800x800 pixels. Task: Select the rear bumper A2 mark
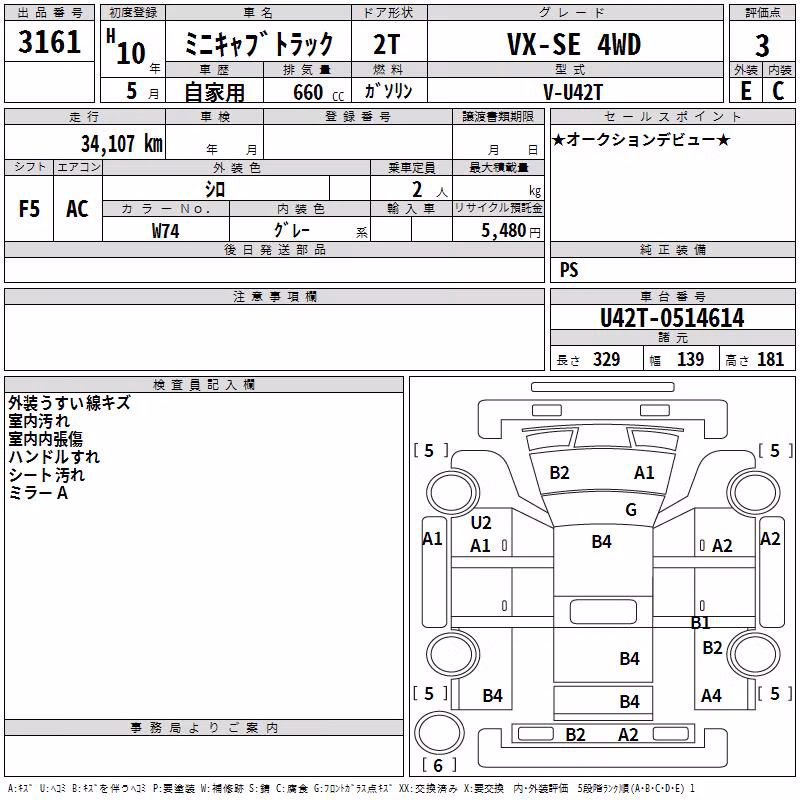pos(628,735)
